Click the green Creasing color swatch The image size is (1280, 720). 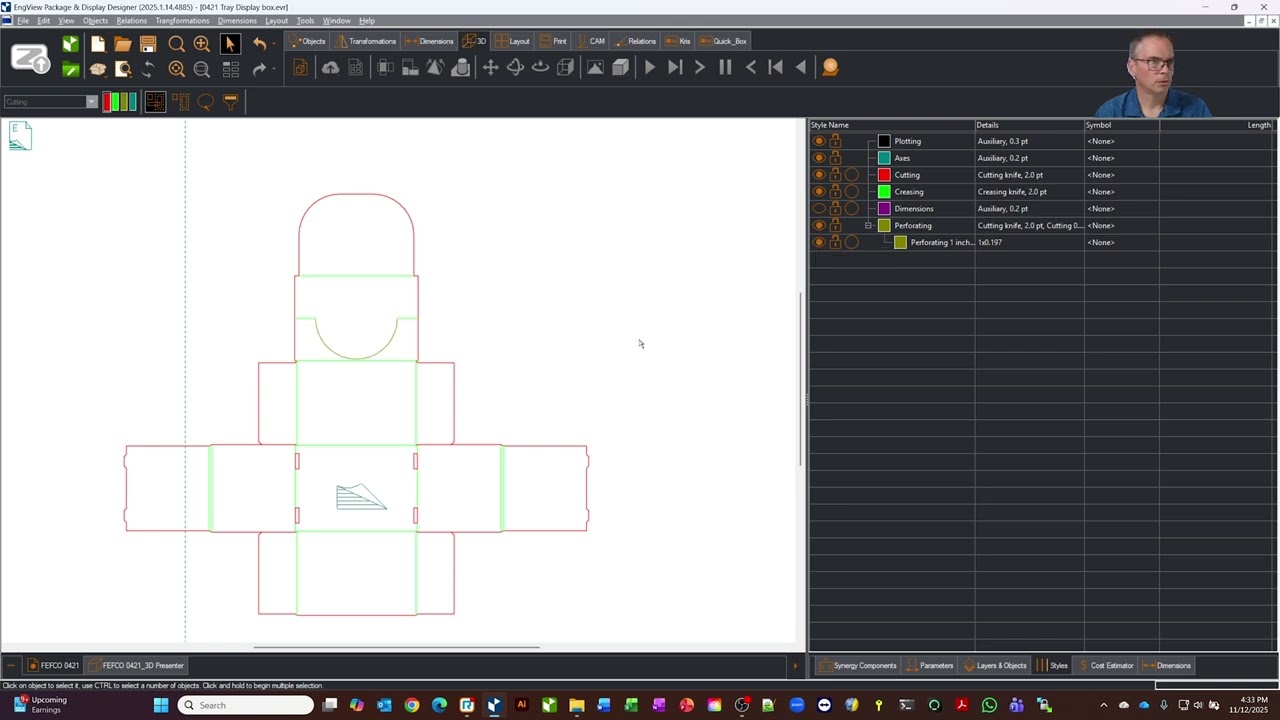pyautogui.click(x=884, y=192)
